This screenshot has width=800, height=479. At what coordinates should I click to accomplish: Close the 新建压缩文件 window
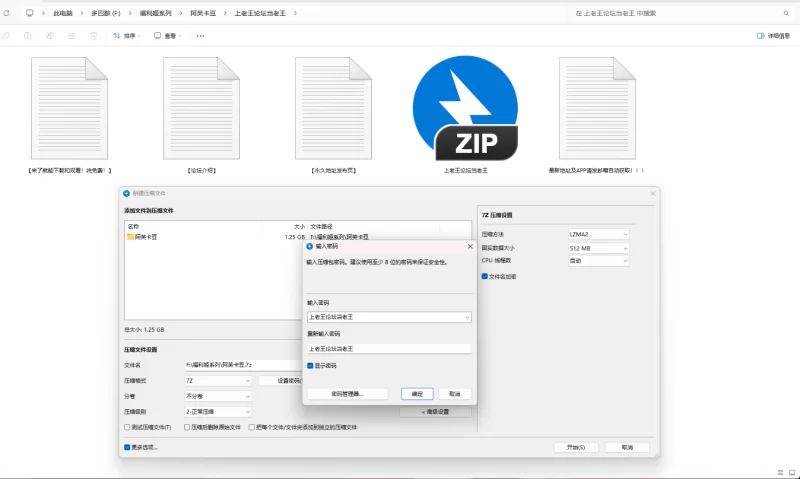click(x=653, y=193)
